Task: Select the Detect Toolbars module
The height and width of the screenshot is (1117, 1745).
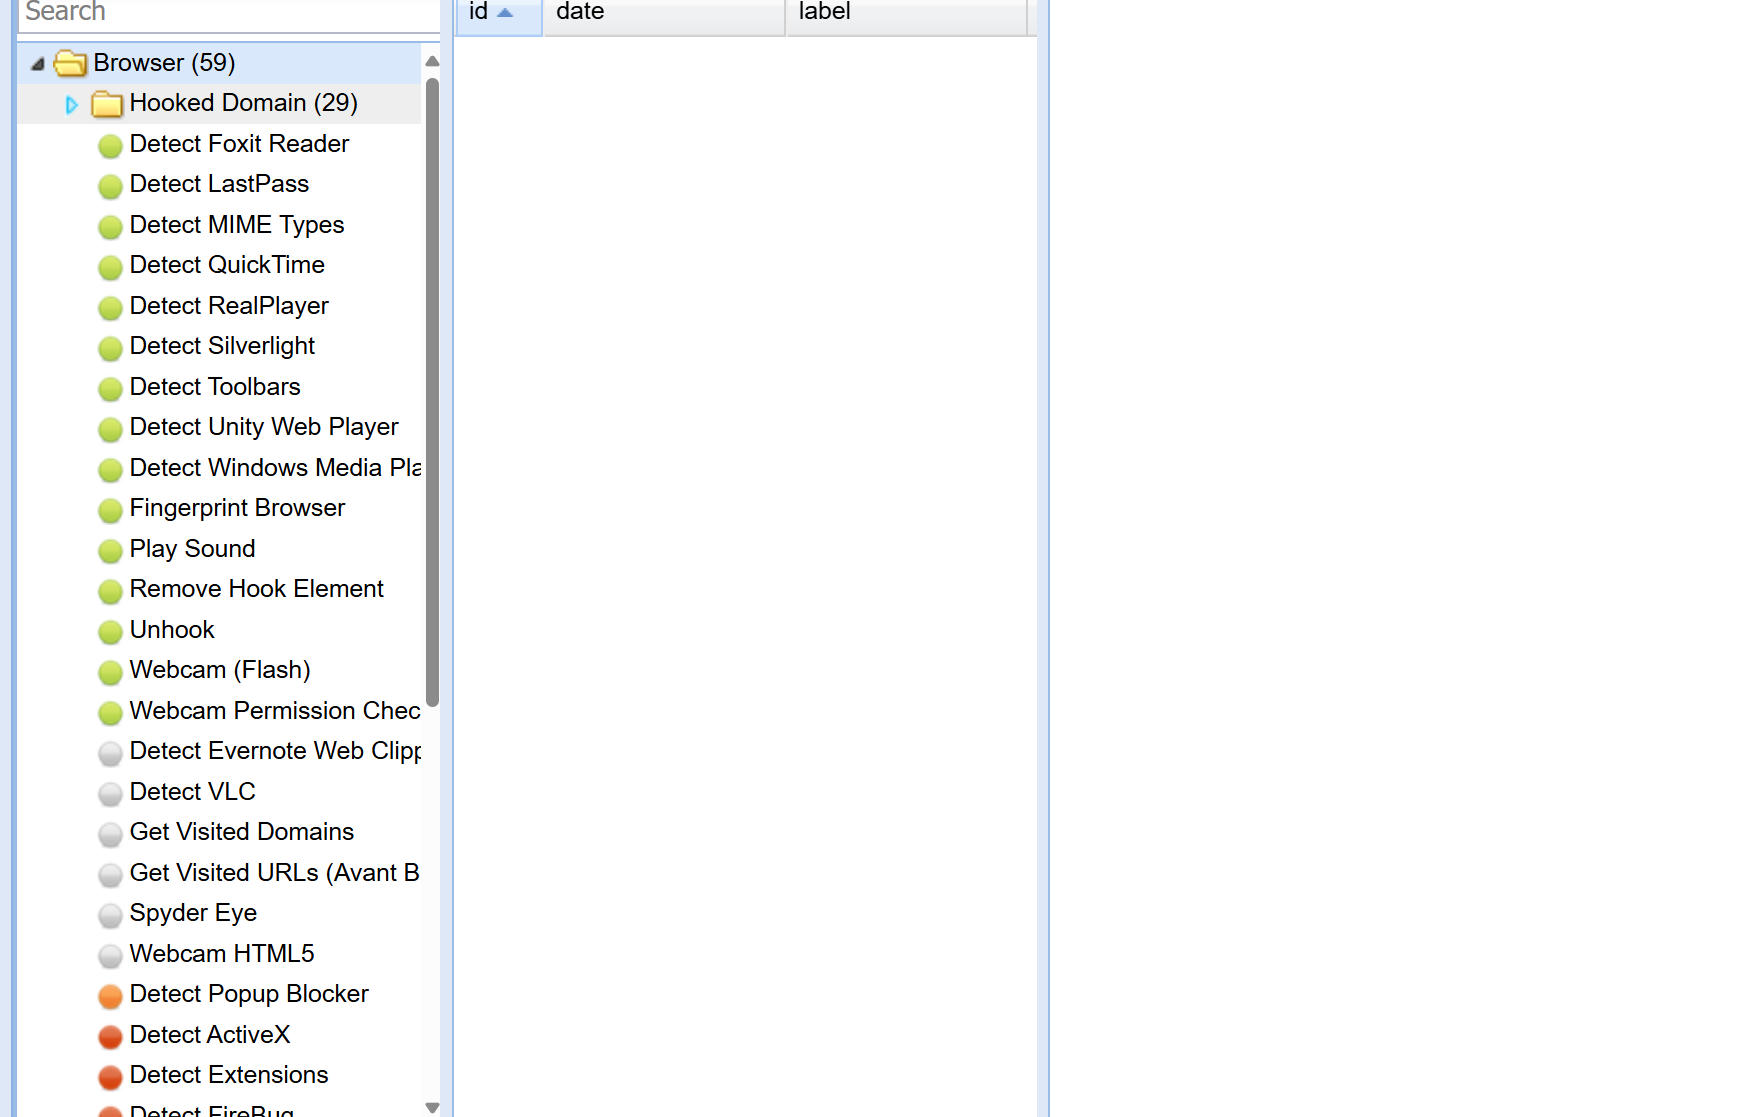Action: (215, 387)
